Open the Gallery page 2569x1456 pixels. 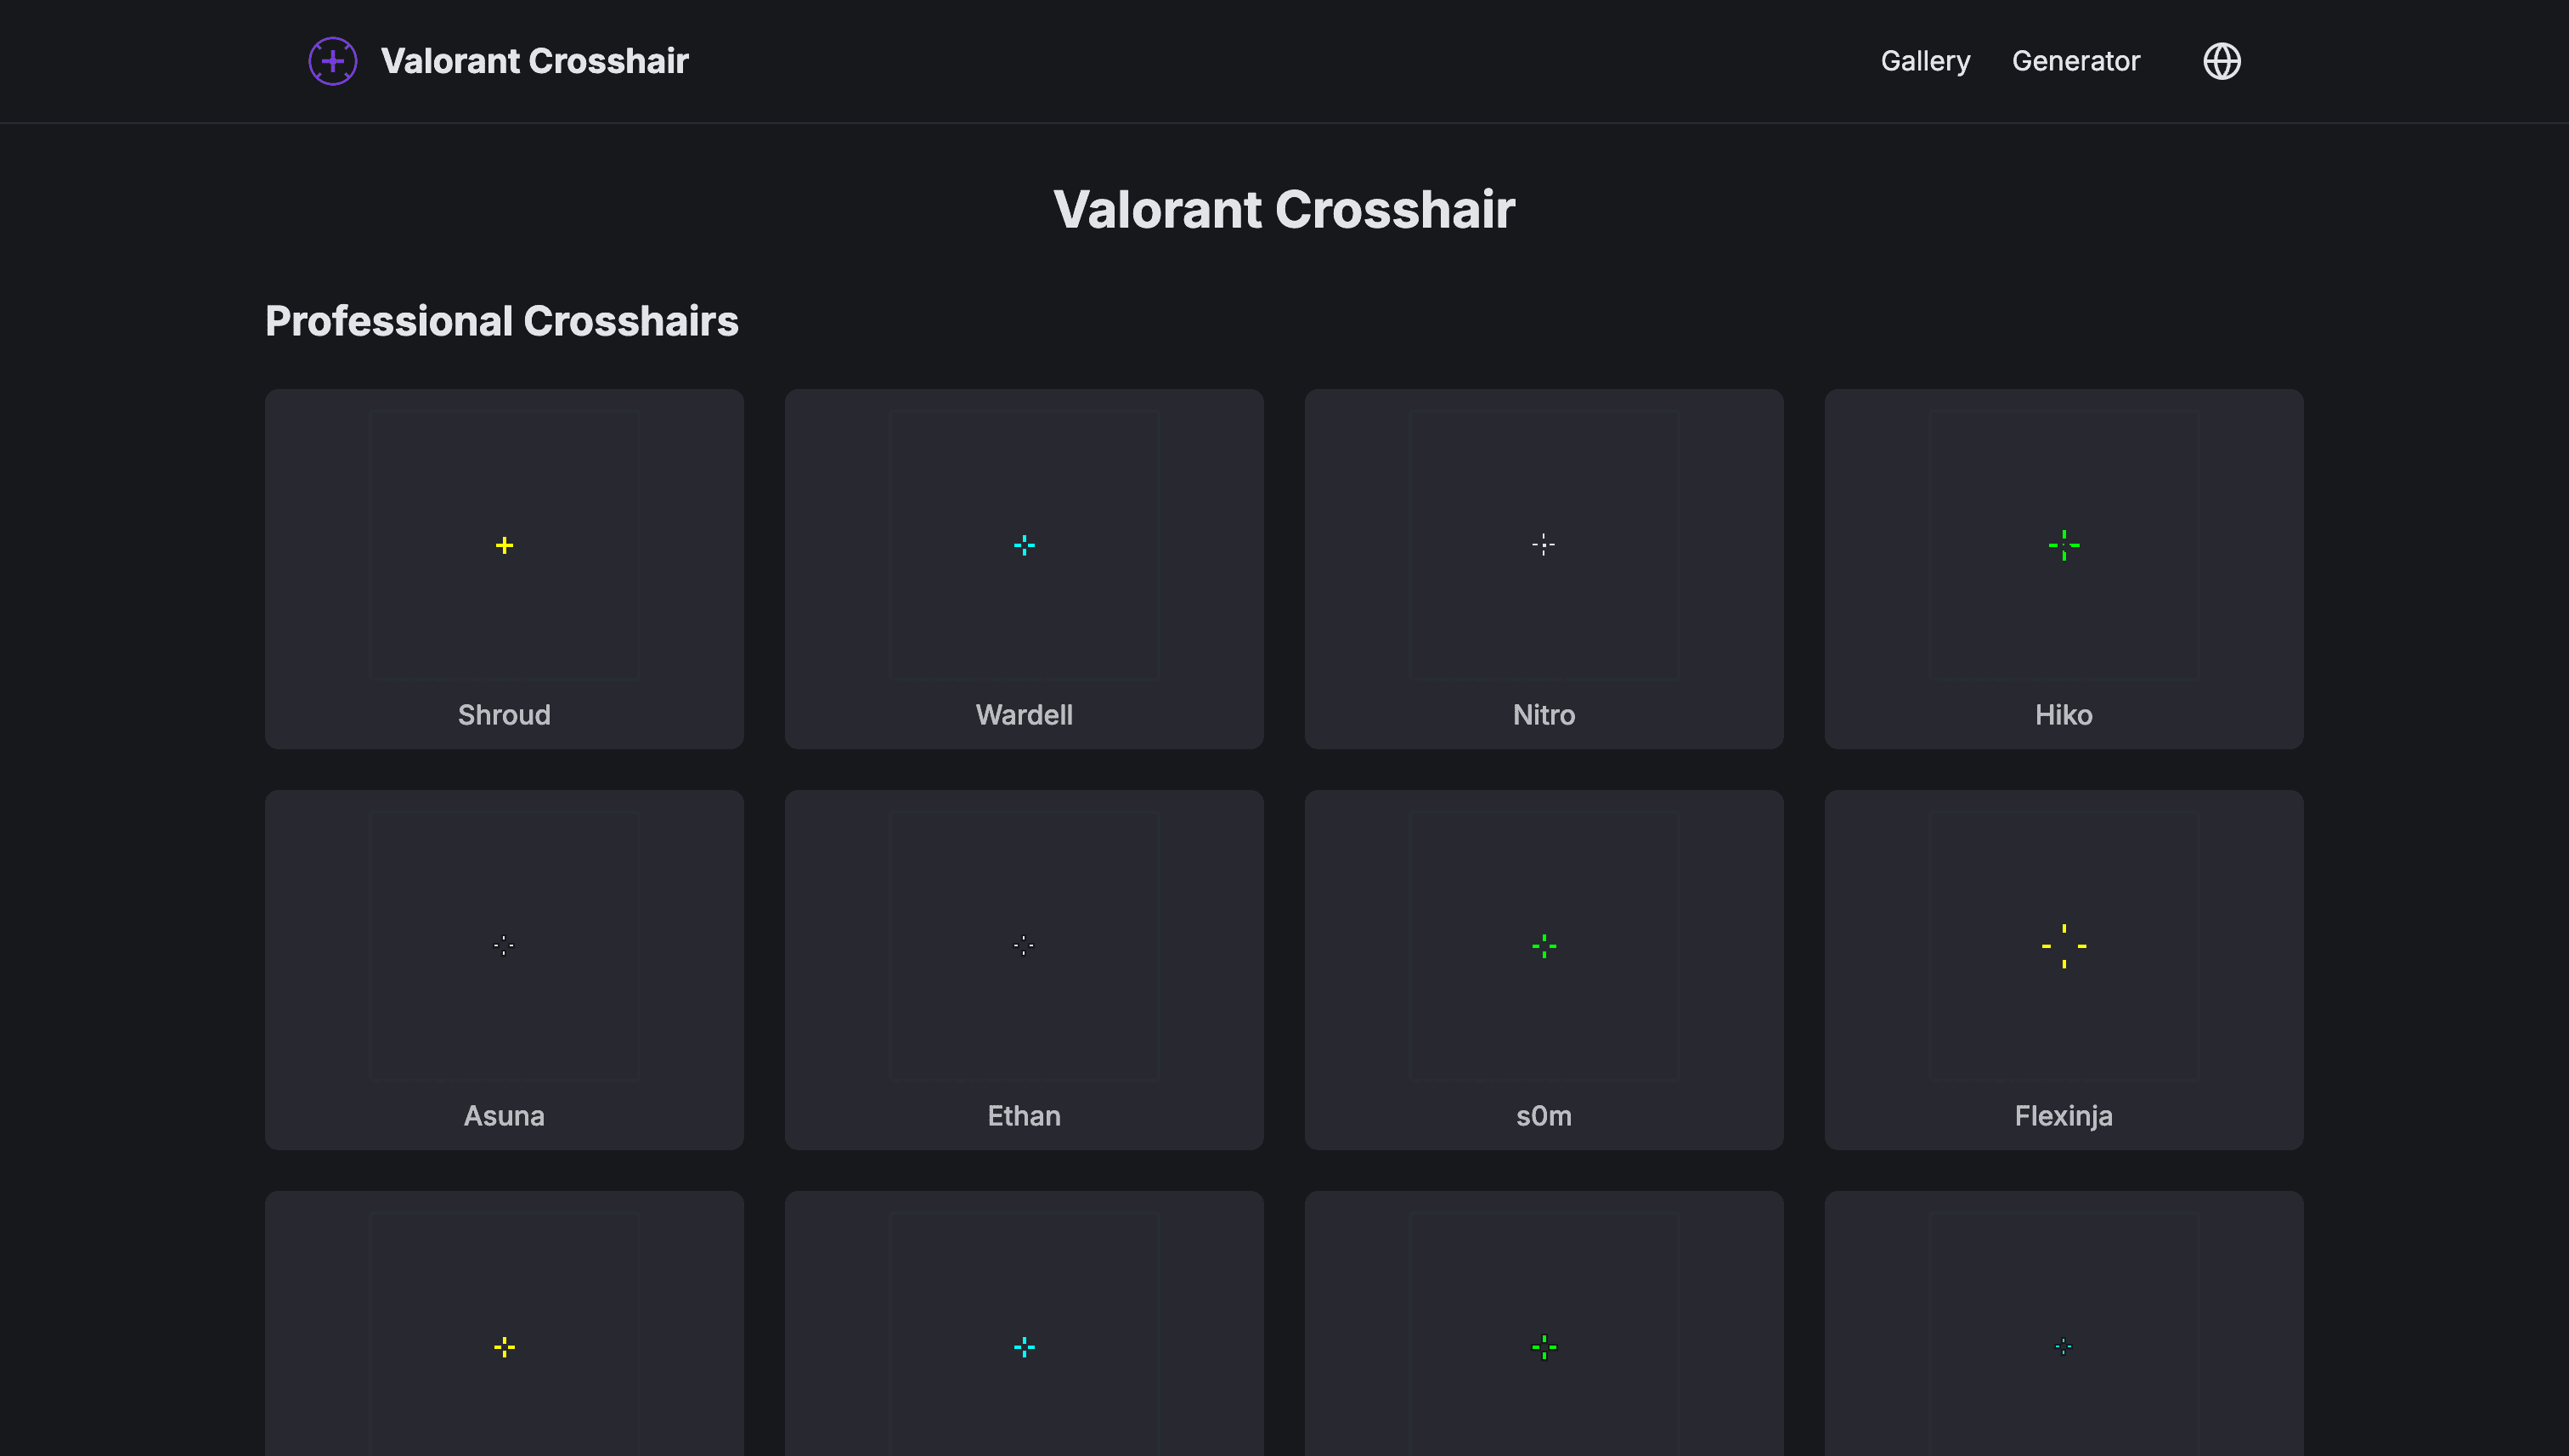click(x=1925, y=61)
